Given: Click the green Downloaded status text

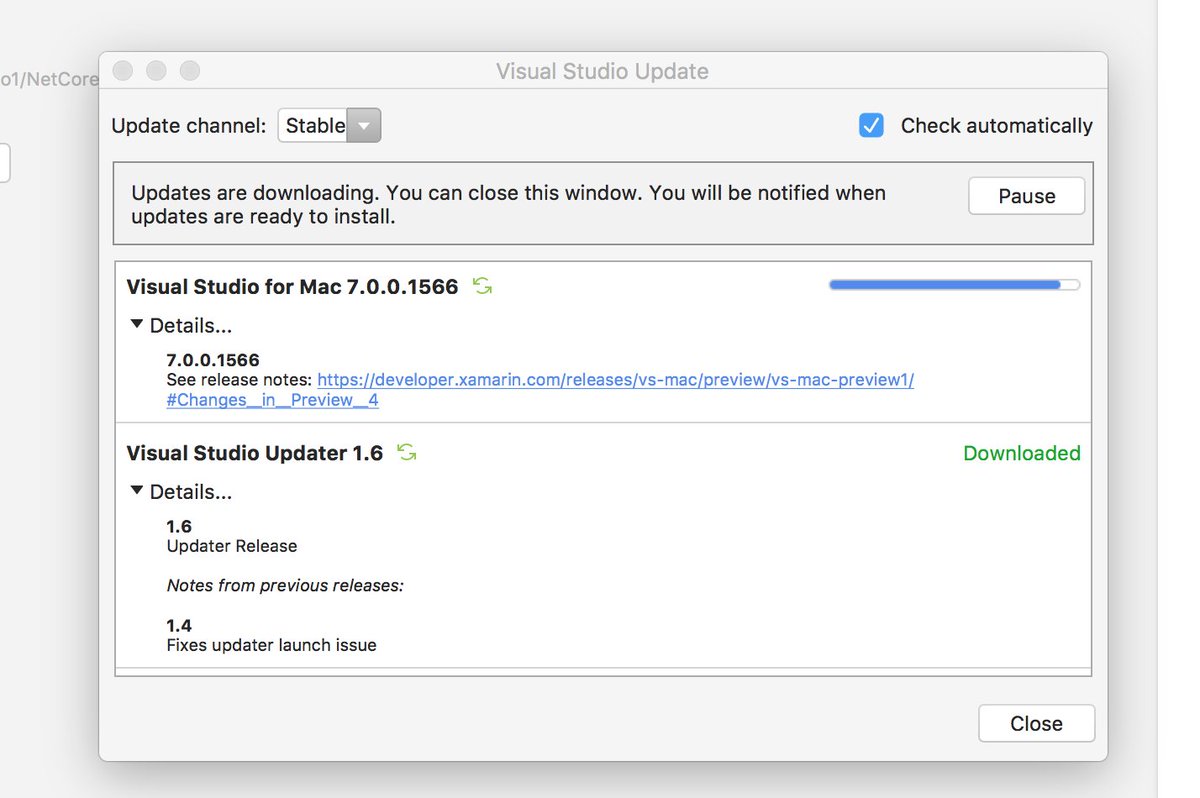Looking at the screenshot, I should 1022,453.
